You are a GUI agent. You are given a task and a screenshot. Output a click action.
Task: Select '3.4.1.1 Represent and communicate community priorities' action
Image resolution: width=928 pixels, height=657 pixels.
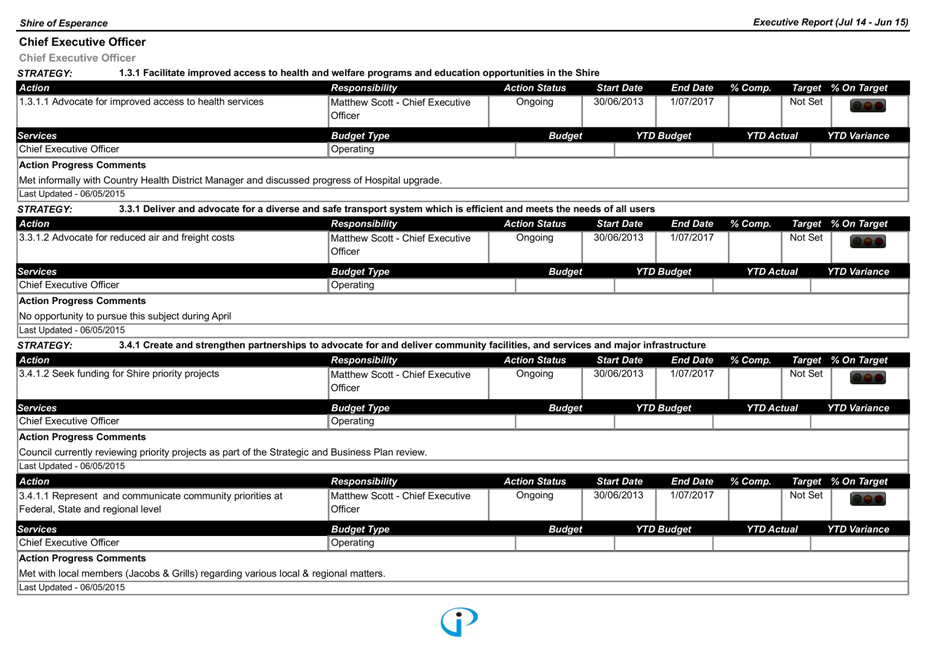[x=150, y=503]
